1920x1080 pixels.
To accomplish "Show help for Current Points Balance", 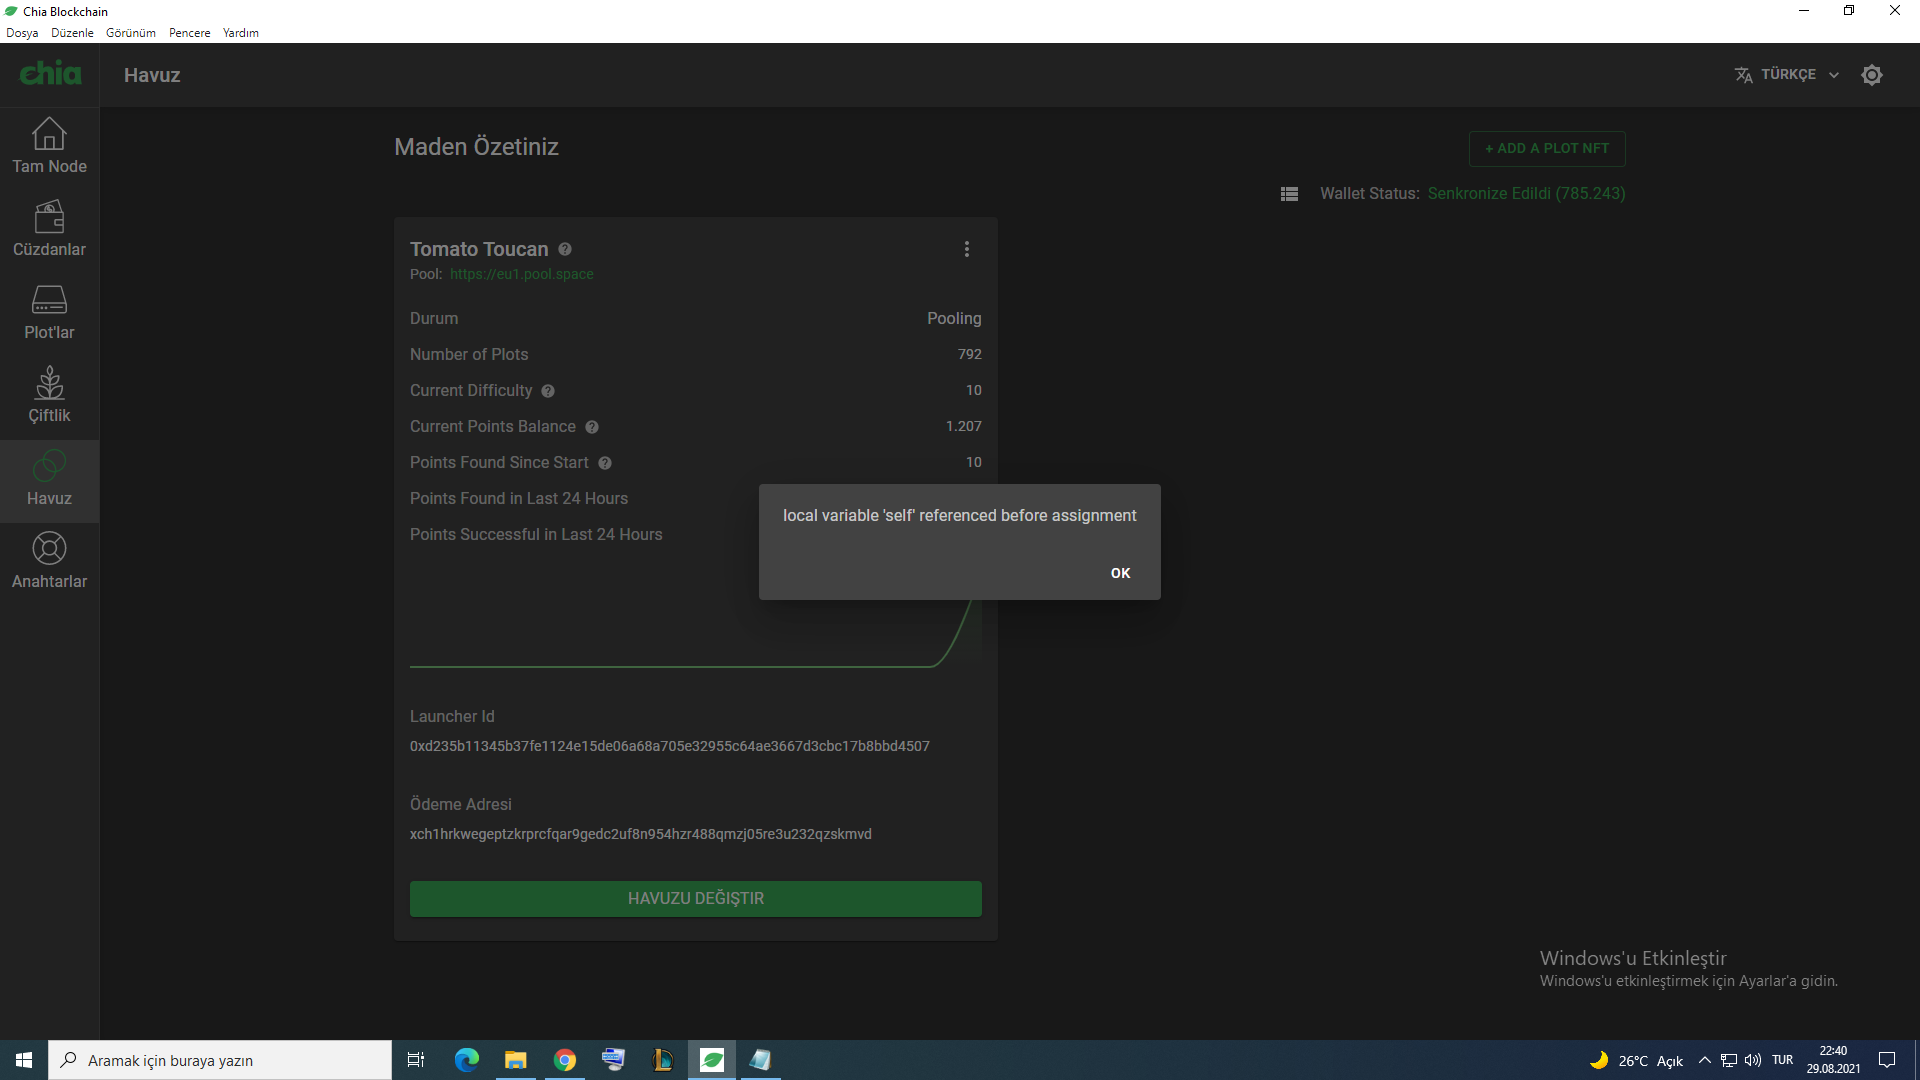I will [x=592, y=427].
